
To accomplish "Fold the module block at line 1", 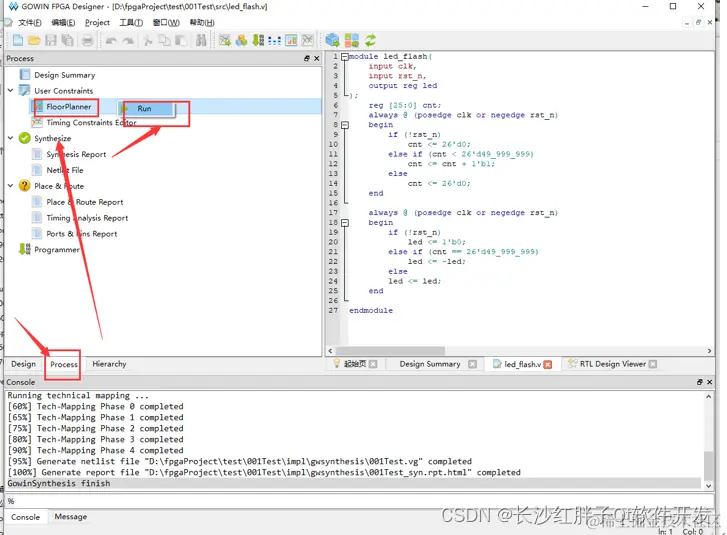I will (344, 57).
